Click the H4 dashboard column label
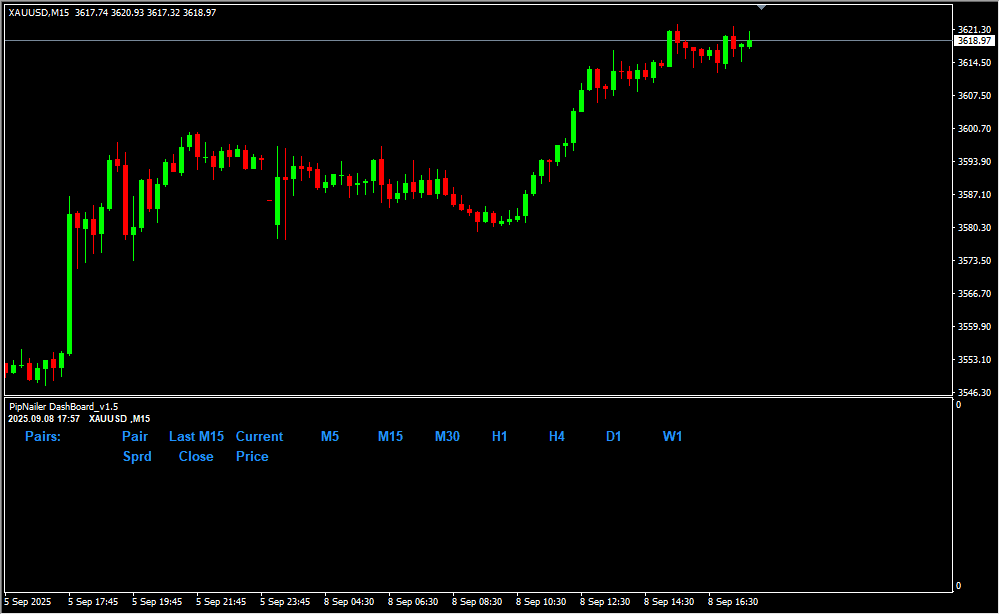Screen dimensions: 1000x615 tap(557, 437)
